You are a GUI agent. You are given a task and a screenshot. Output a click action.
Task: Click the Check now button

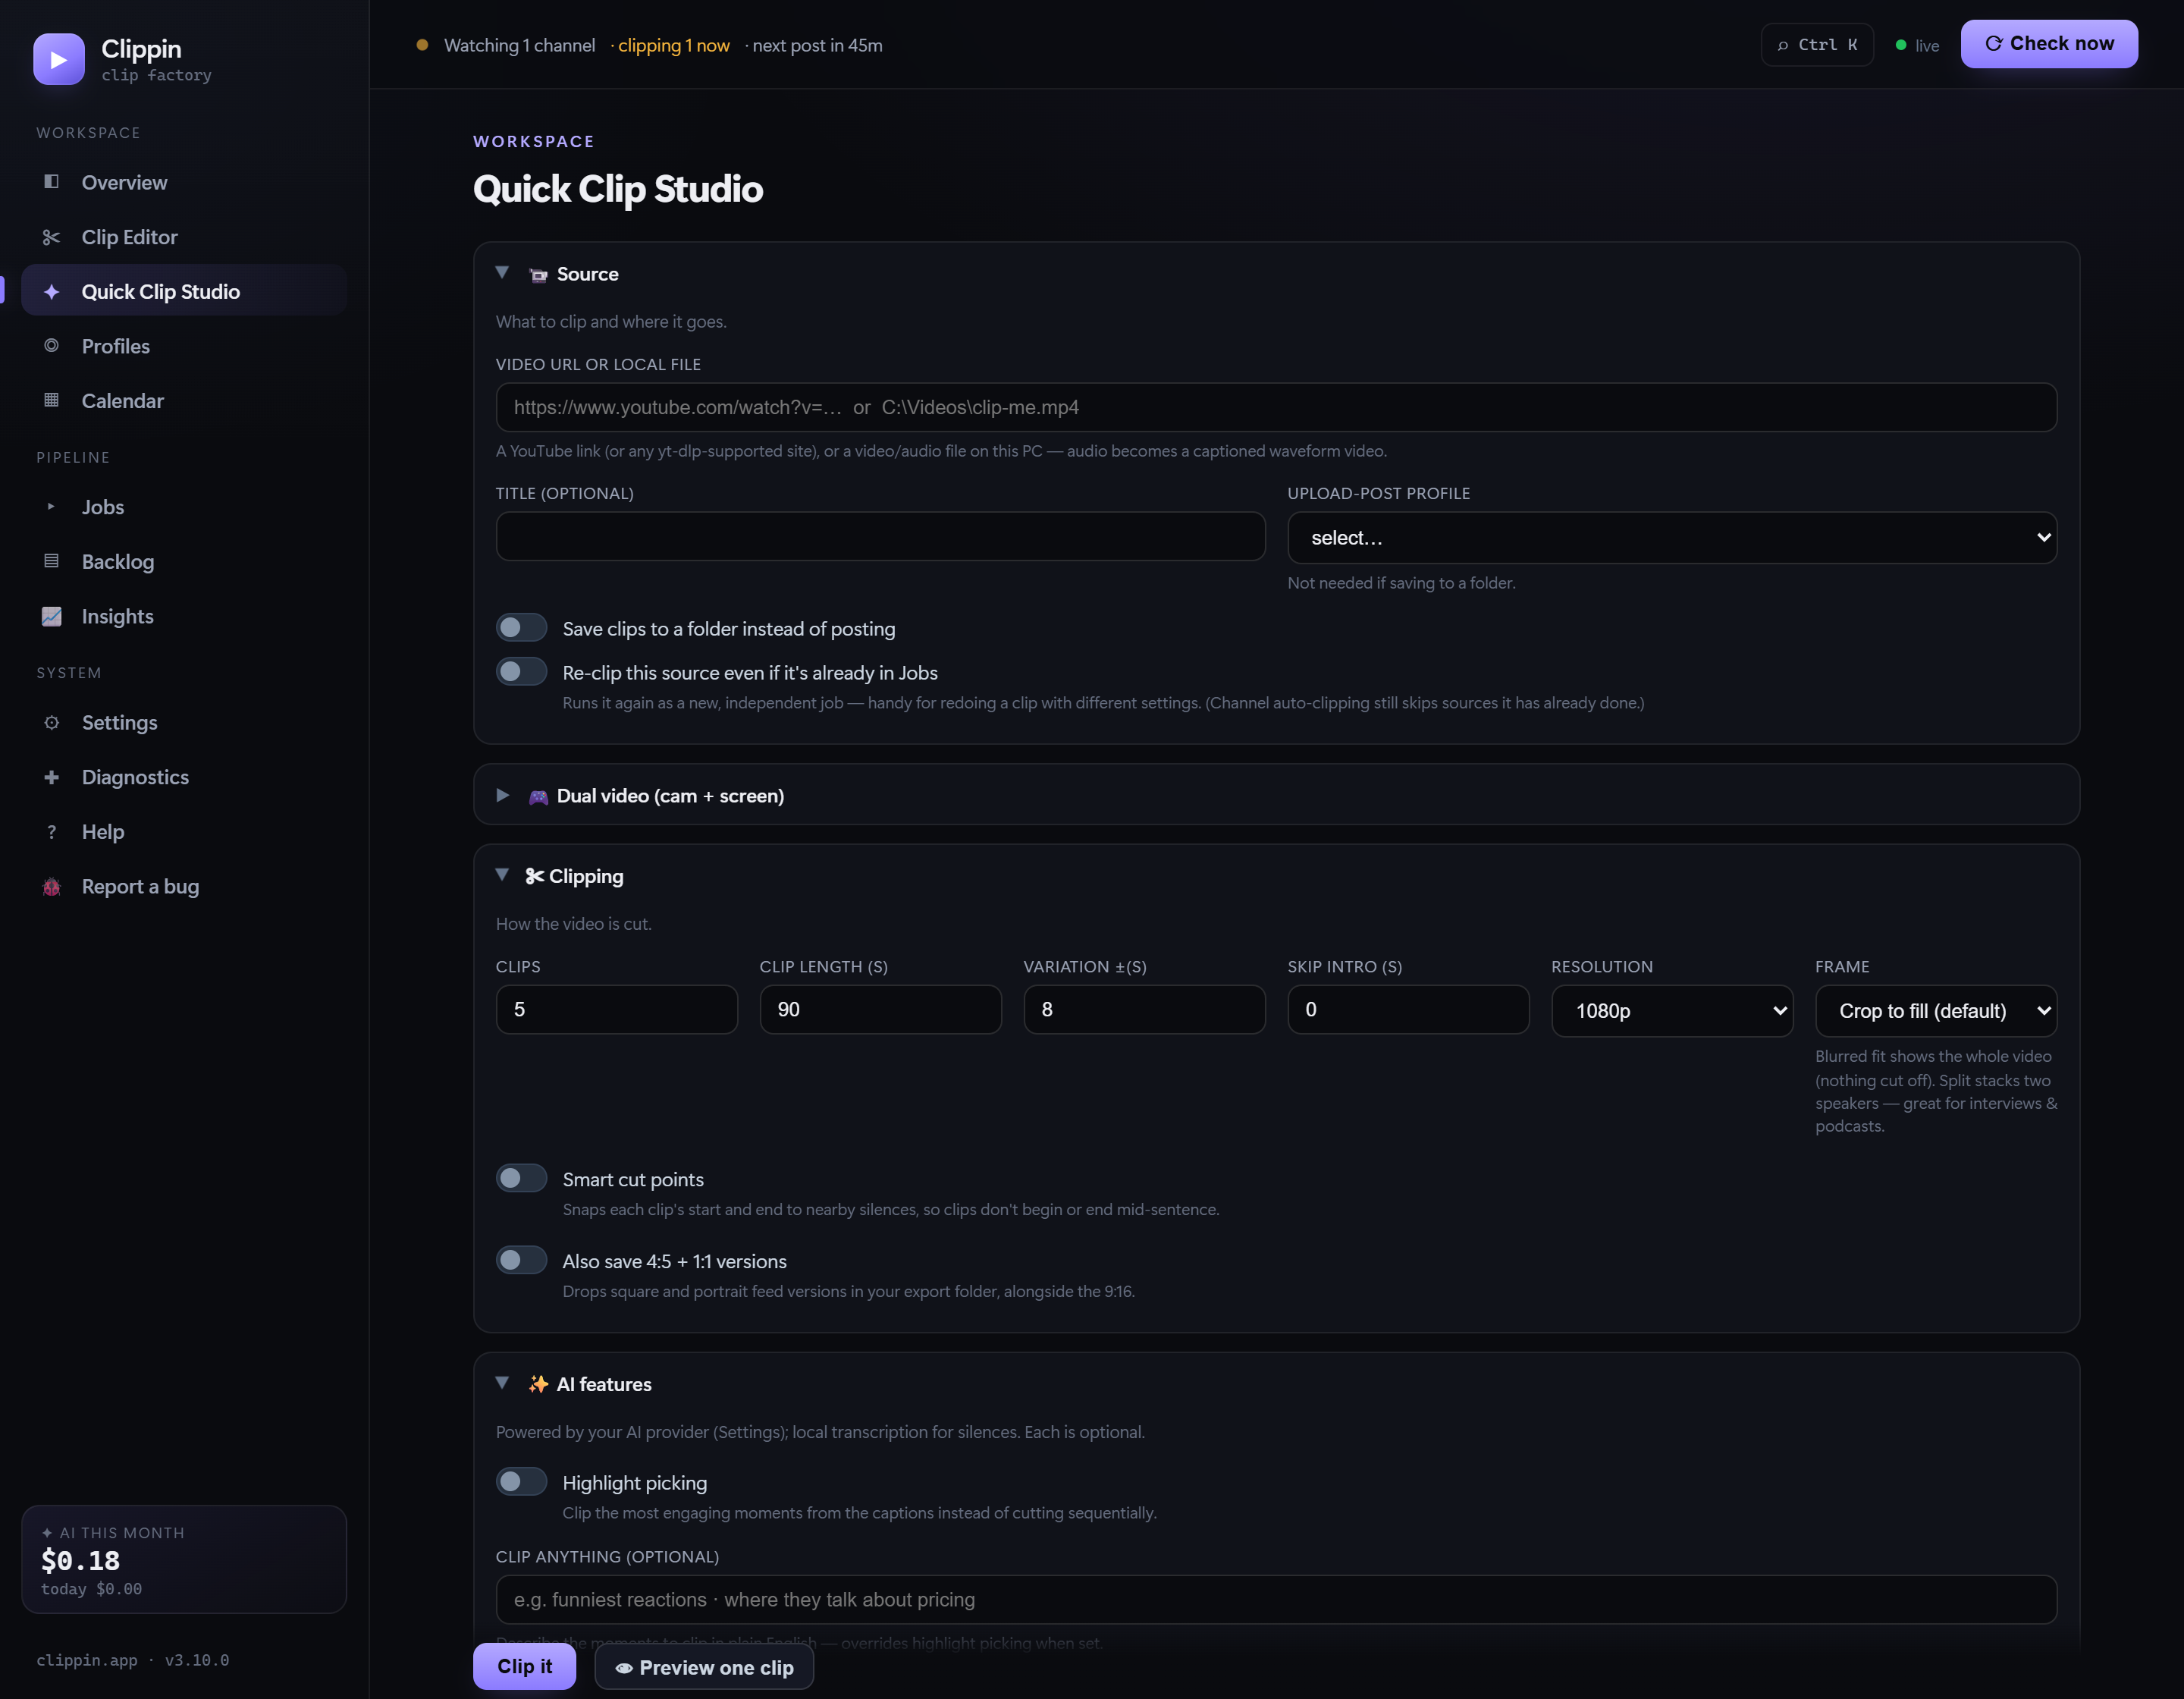2049,44
